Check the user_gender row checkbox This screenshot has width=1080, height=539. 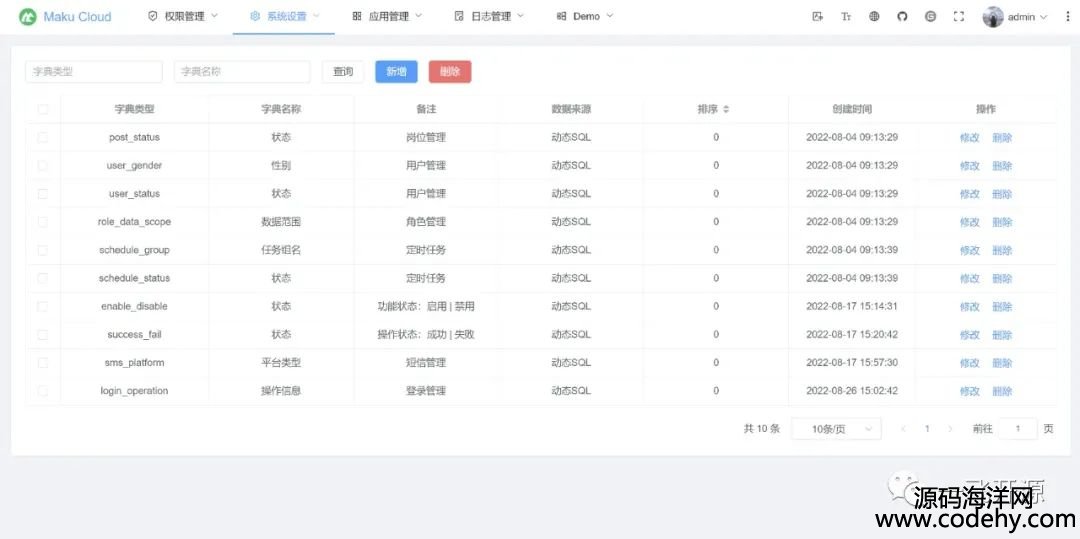pyautogui.click(x=43, y=165)
